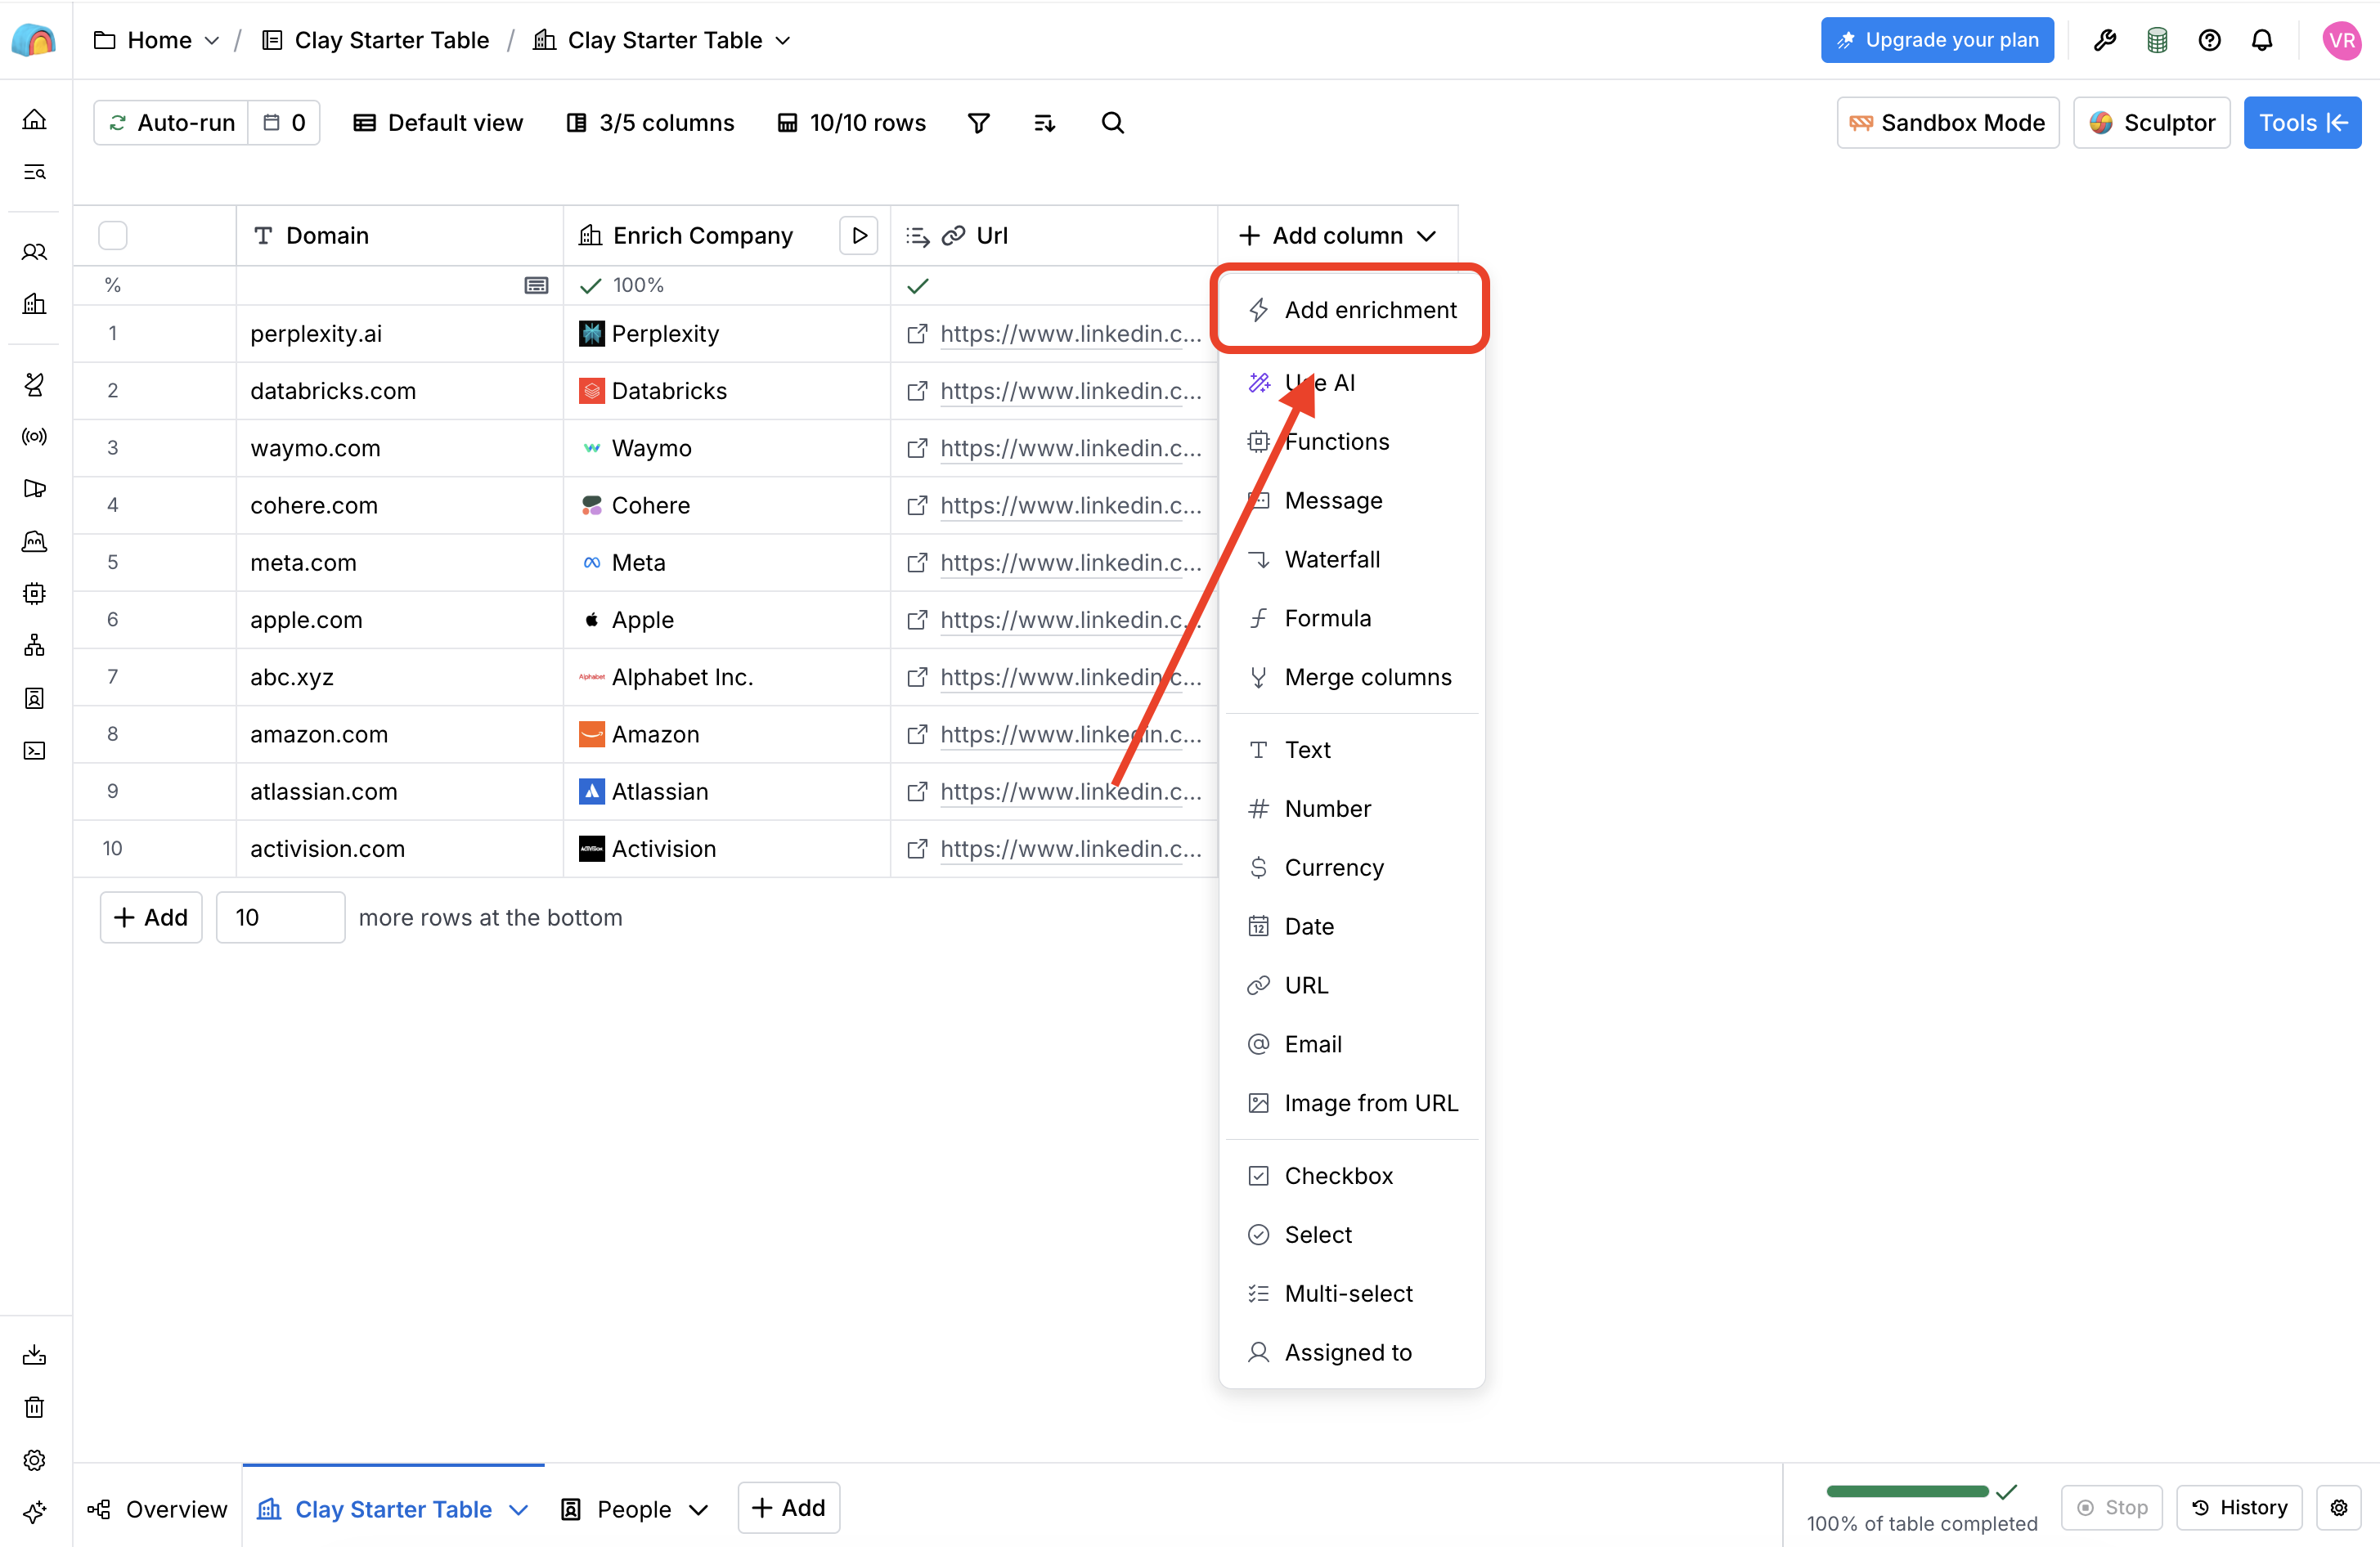Open the scheduled runs counter showing 0
The image size is (2380, 1547).
coord(284,123)
